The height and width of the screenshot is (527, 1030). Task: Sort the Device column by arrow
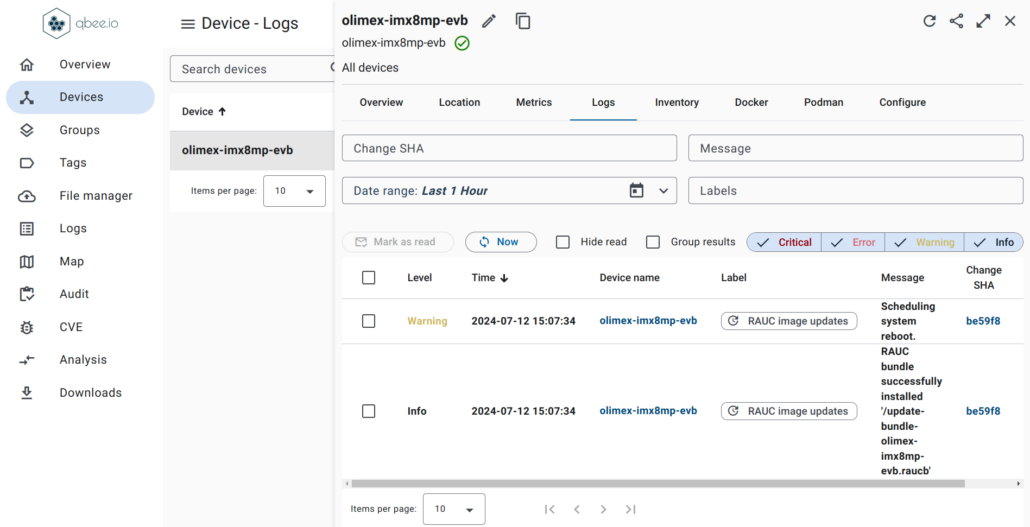(222, 112)
